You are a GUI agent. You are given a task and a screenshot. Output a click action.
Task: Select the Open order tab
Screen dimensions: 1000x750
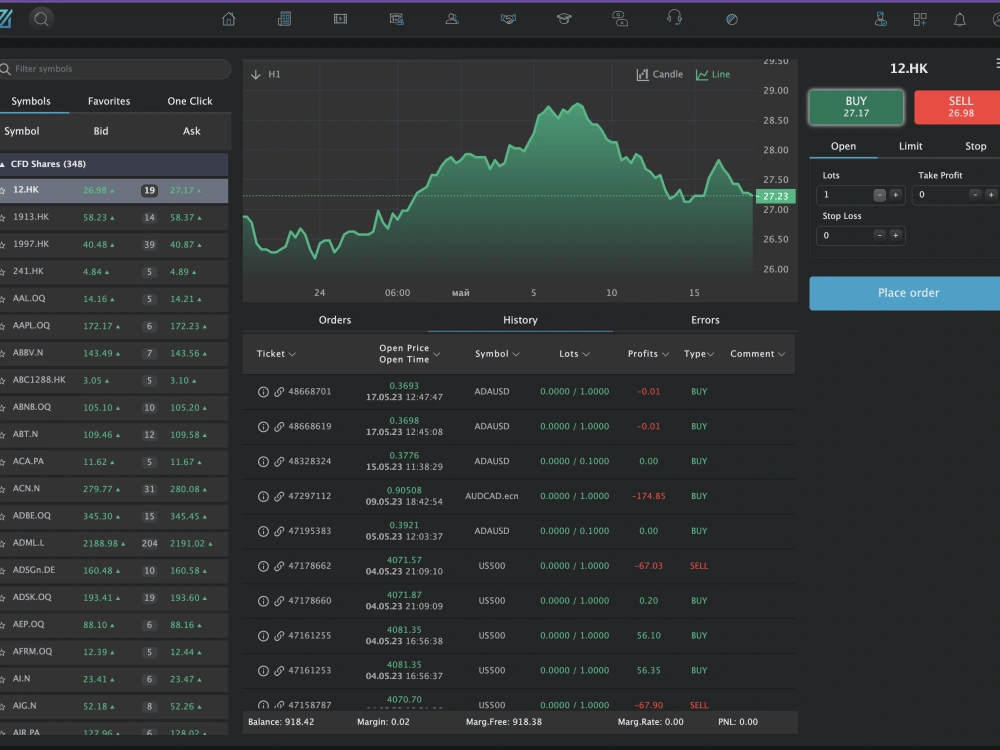tap(843, 146)
